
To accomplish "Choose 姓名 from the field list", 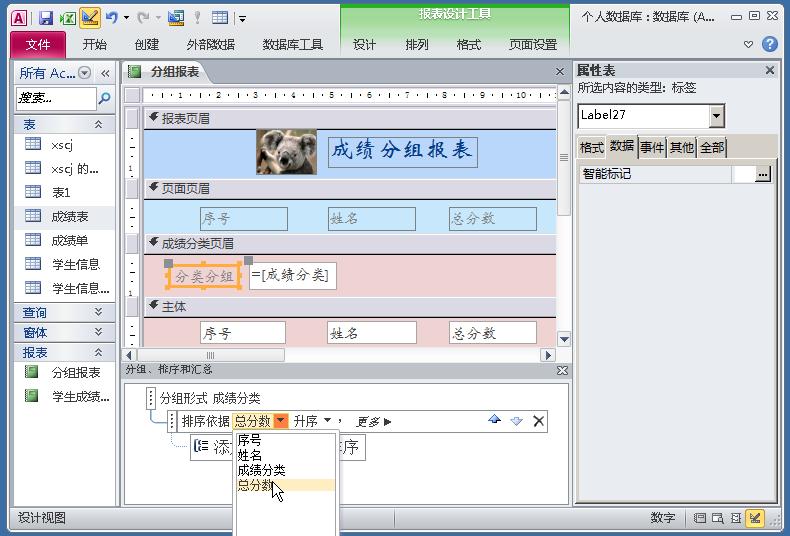I will [x=285, y=455].
